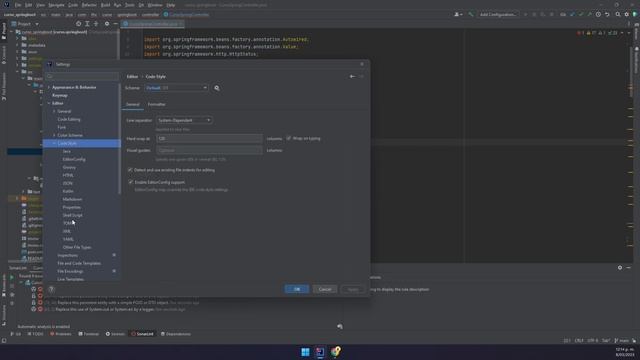The width and height of the screenshot is (640, 360).
Task: Click the IntelliJ IDEA icon on the taskbar
Action: [x=320, y=352]
